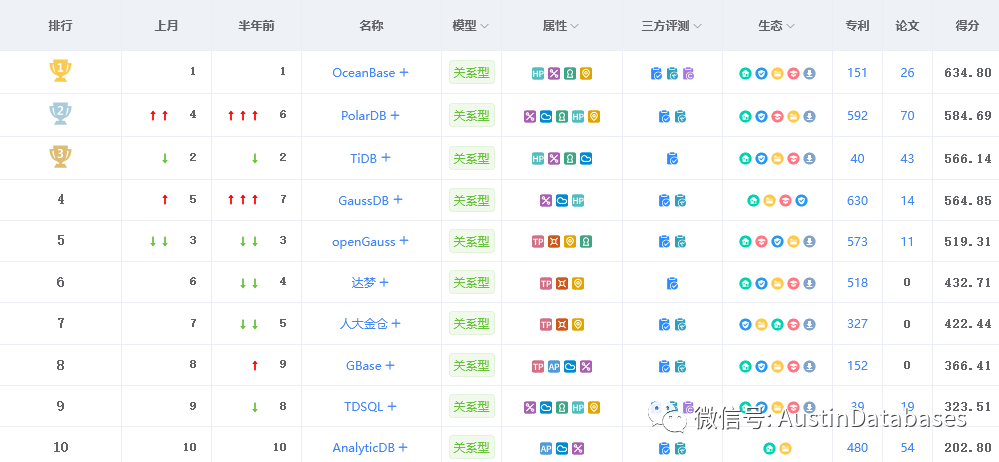This screenshot has width=999, height=462.
Task: Open GaussDB's patent count 630
Action: coord(858,201)
